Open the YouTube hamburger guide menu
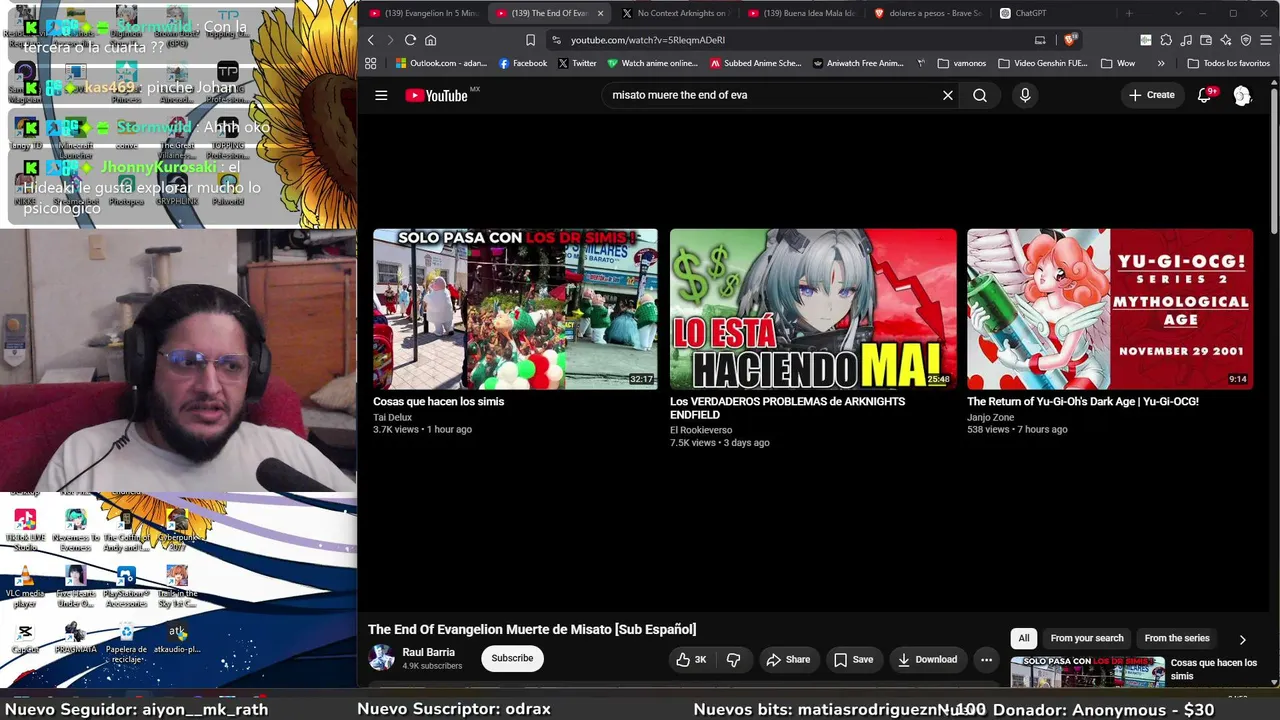 pyautogui.click(x=381, y=95)
